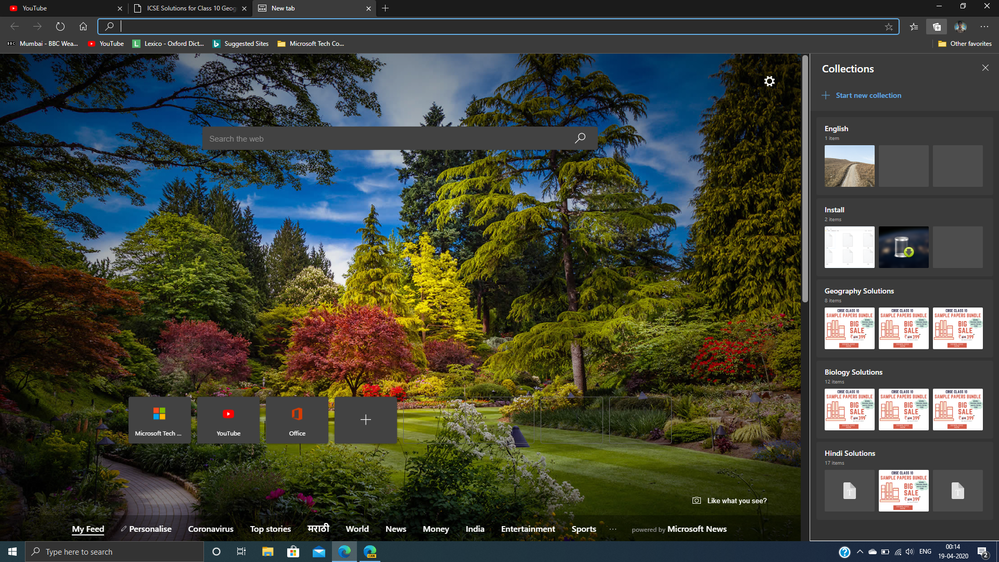The image size is (999, 562).
Task: Open the English collection thumbnail
Action: pyautogui.click(x=849, y=166)
